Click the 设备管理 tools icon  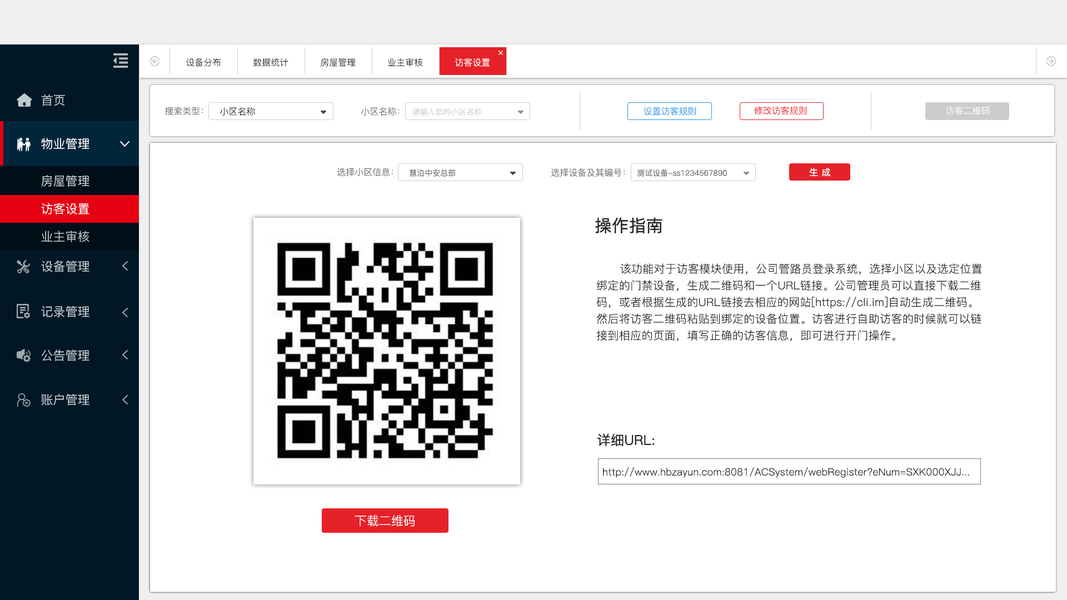24,267
